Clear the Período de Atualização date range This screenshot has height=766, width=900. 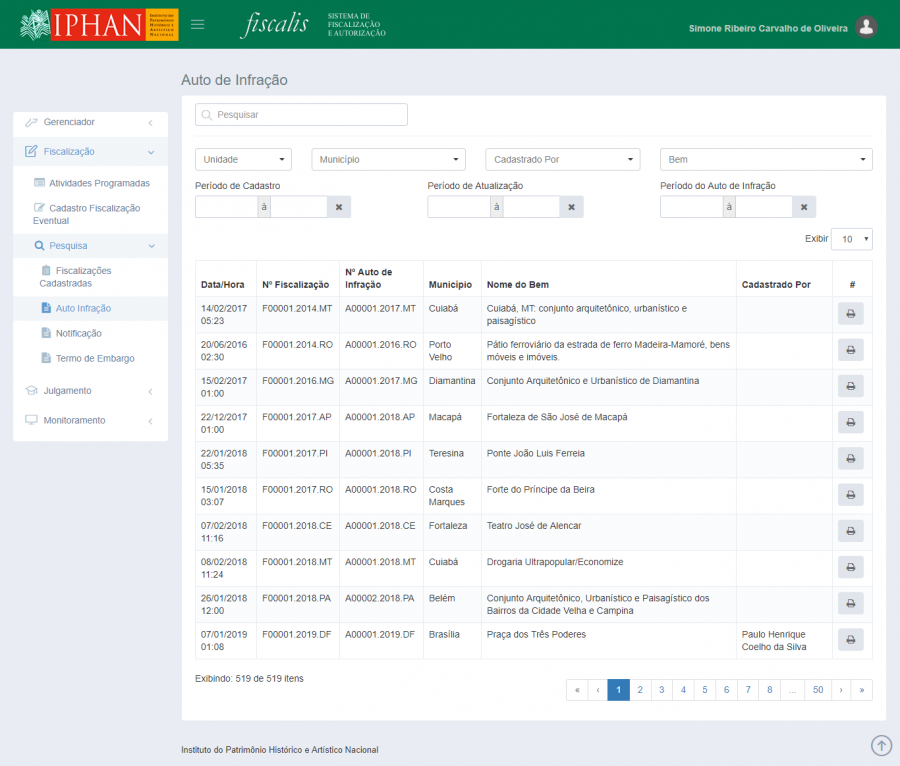pyautogui.click(x=571, y=207)
